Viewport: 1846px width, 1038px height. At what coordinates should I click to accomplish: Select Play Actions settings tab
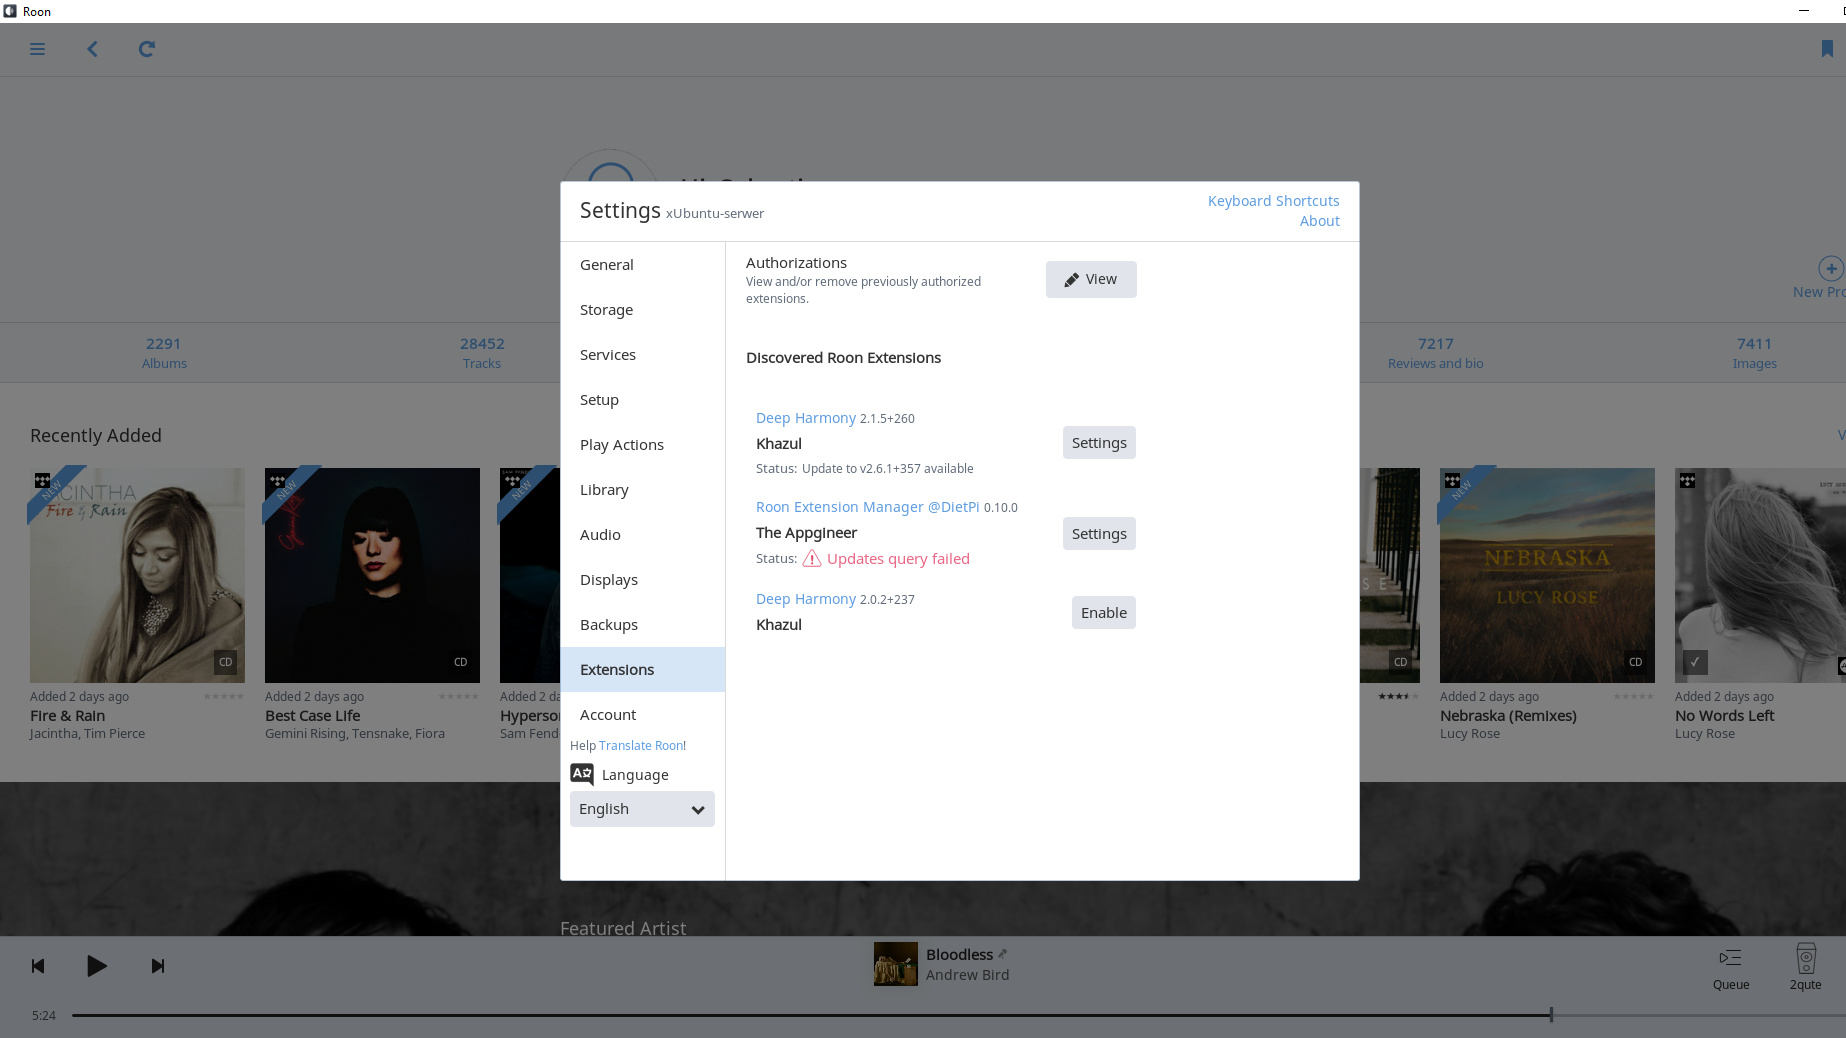[x=643, y=445]
